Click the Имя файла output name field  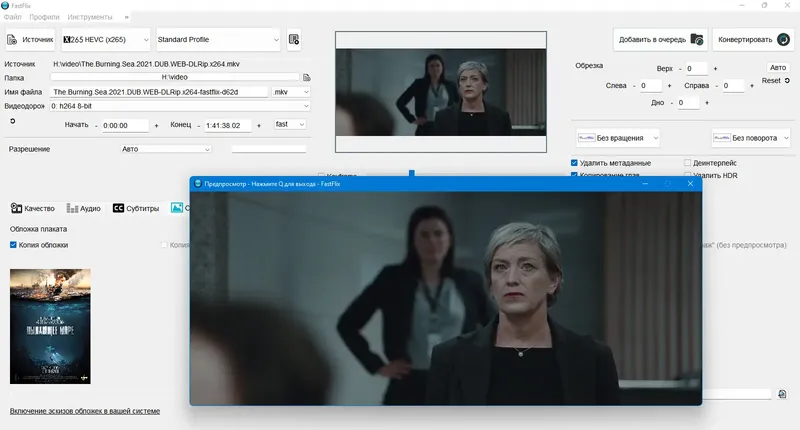click(159, 92)
